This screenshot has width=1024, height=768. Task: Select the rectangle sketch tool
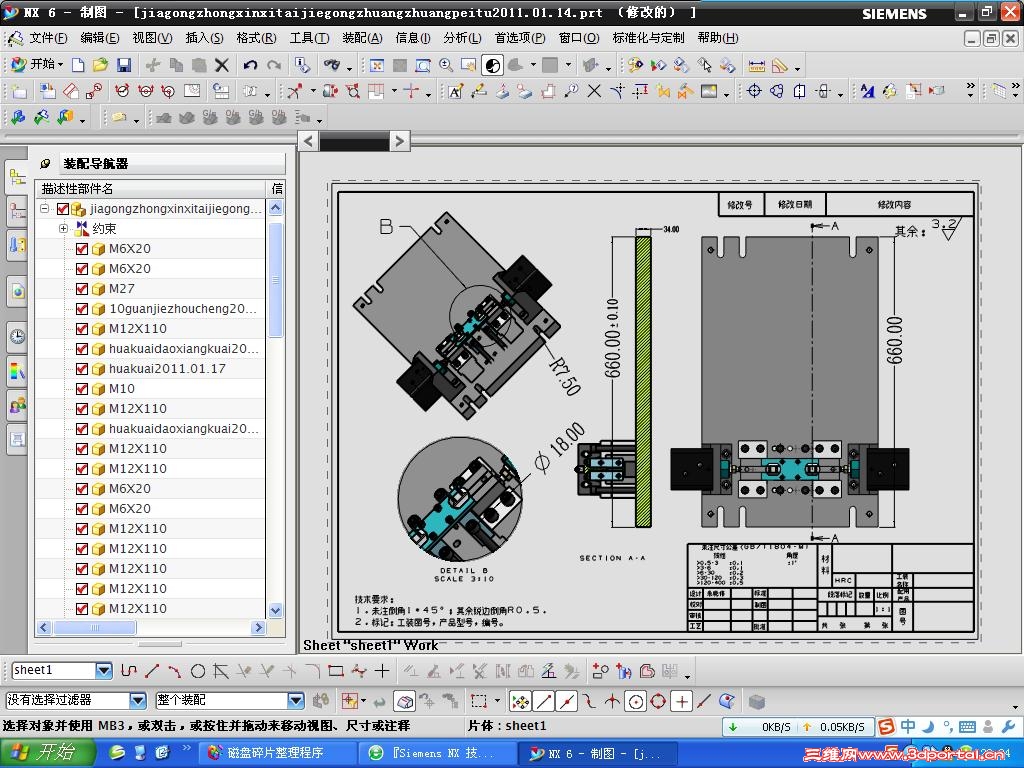[x=335, y=671]
